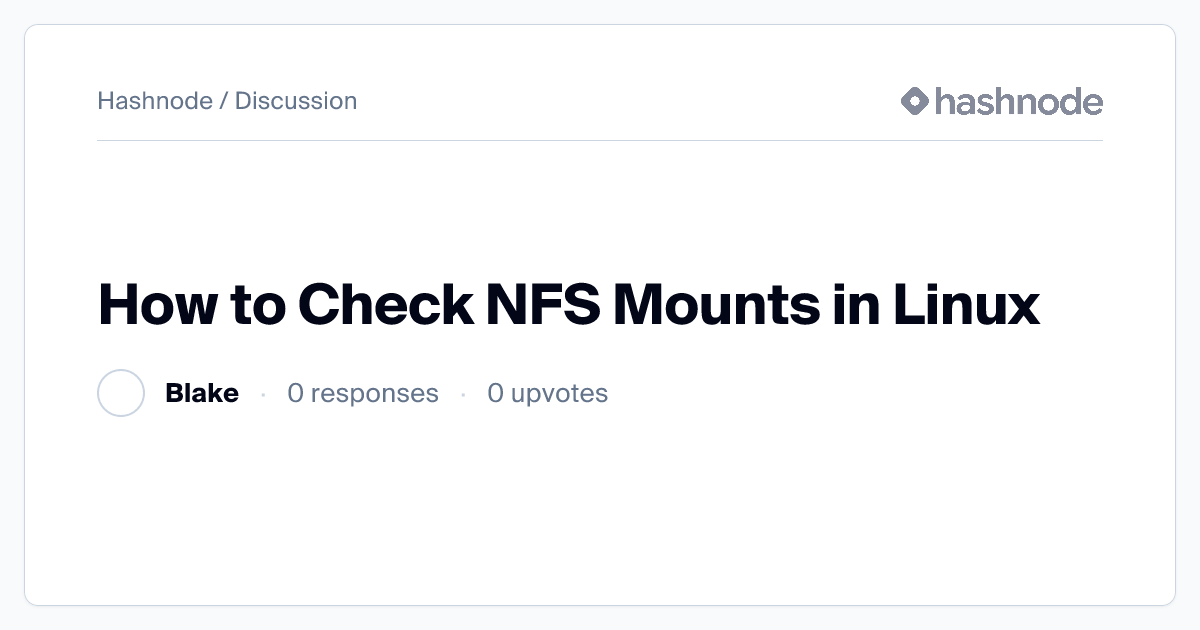This screenshot has height=630, width=1200.
Task: Click the Hashnode diamond logo icon
Action: click(x=915, y=101)
